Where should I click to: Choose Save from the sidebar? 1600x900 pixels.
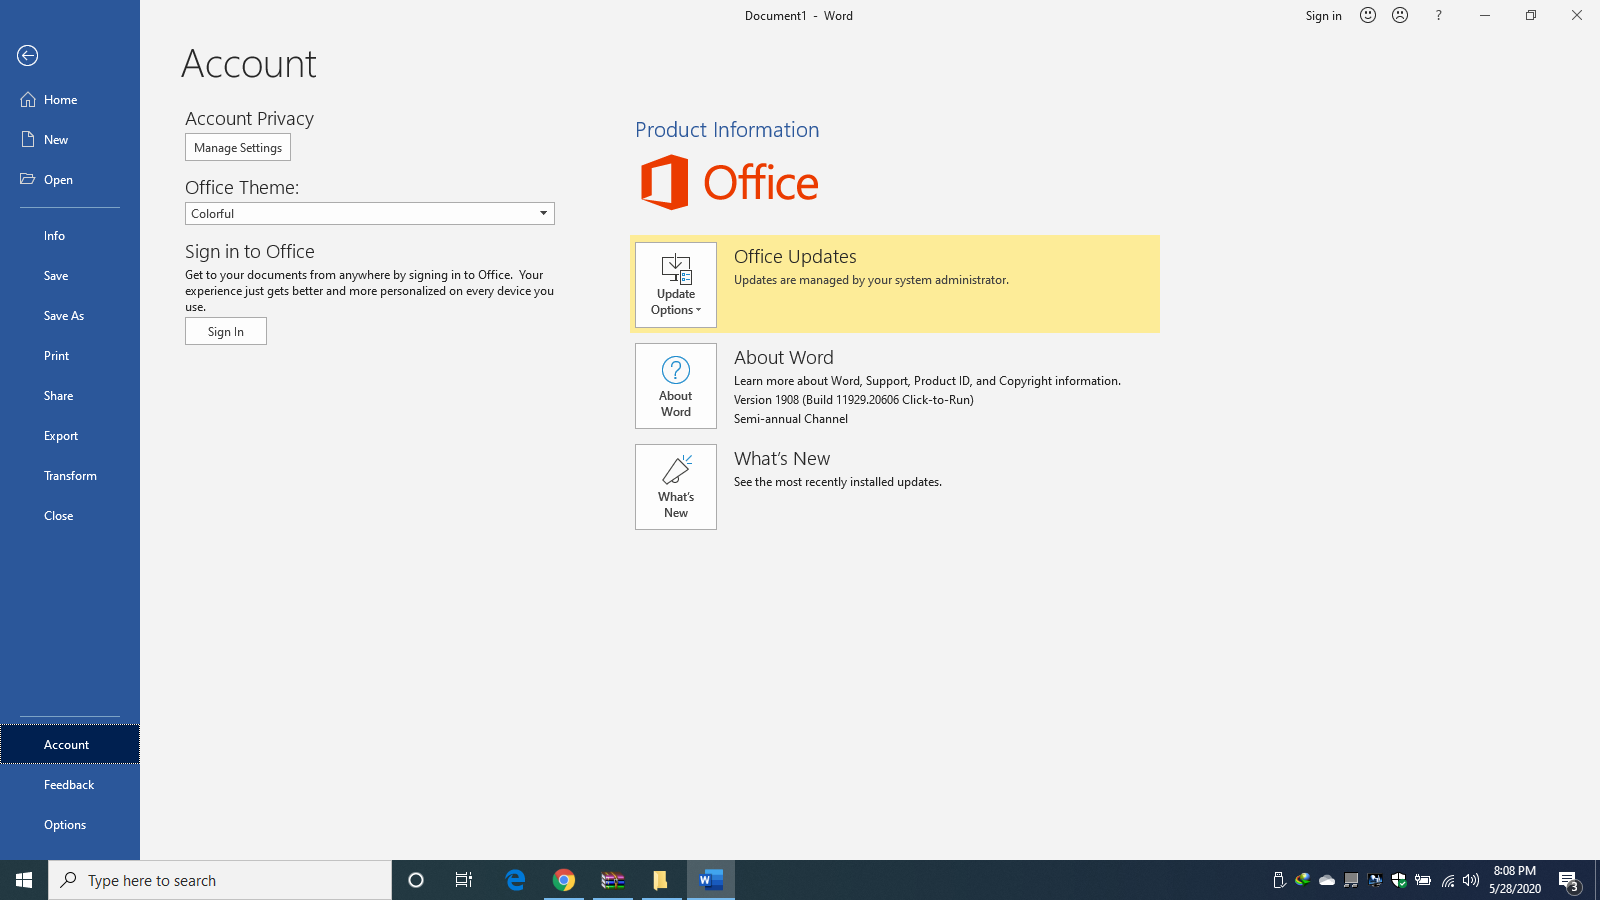pos(70,276)
